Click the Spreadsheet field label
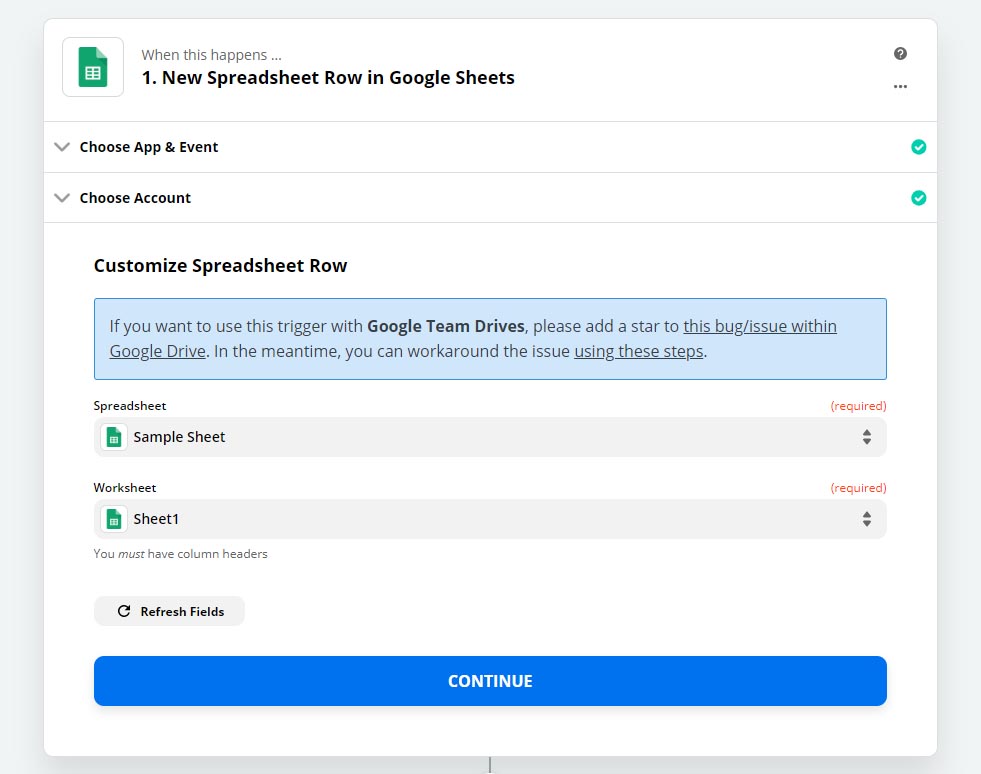Viewport: 981px width, 774px height. point(130,405)
